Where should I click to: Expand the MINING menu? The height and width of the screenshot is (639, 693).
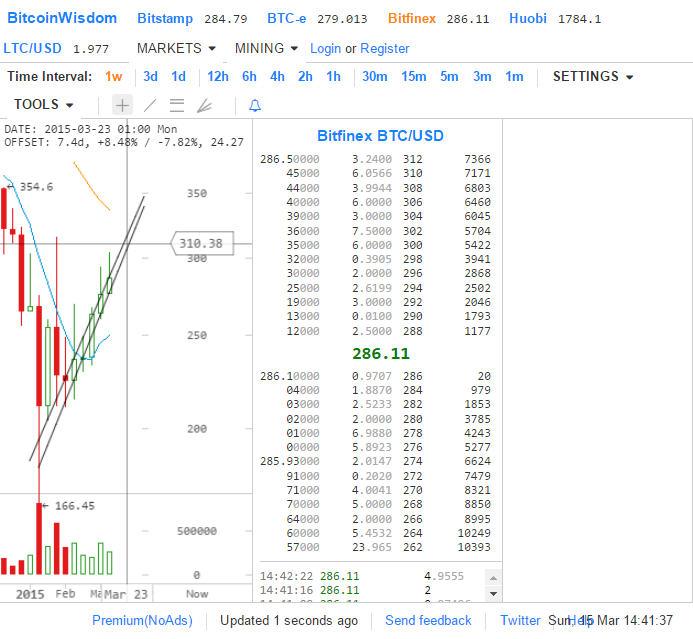coord(266,48)
